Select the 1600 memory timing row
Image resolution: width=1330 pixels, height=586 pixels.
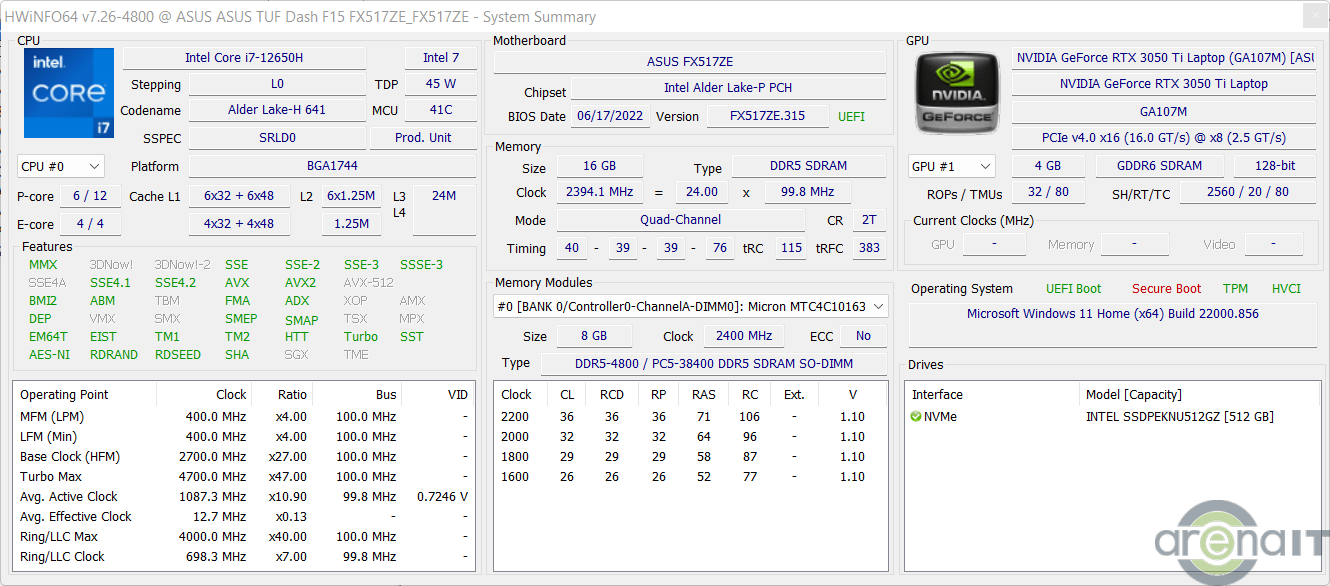[690, 477]
